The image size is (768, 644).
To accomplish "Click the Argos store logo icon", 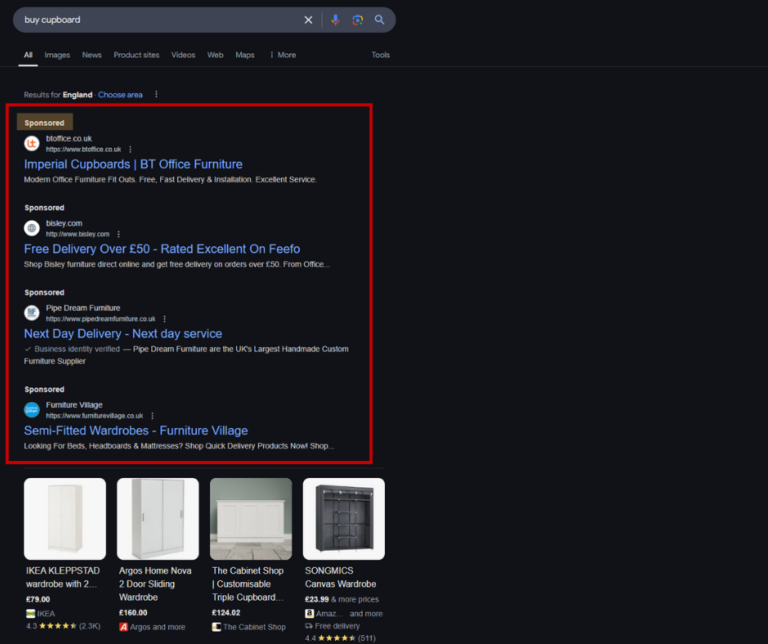I will [x=123, y=627].
